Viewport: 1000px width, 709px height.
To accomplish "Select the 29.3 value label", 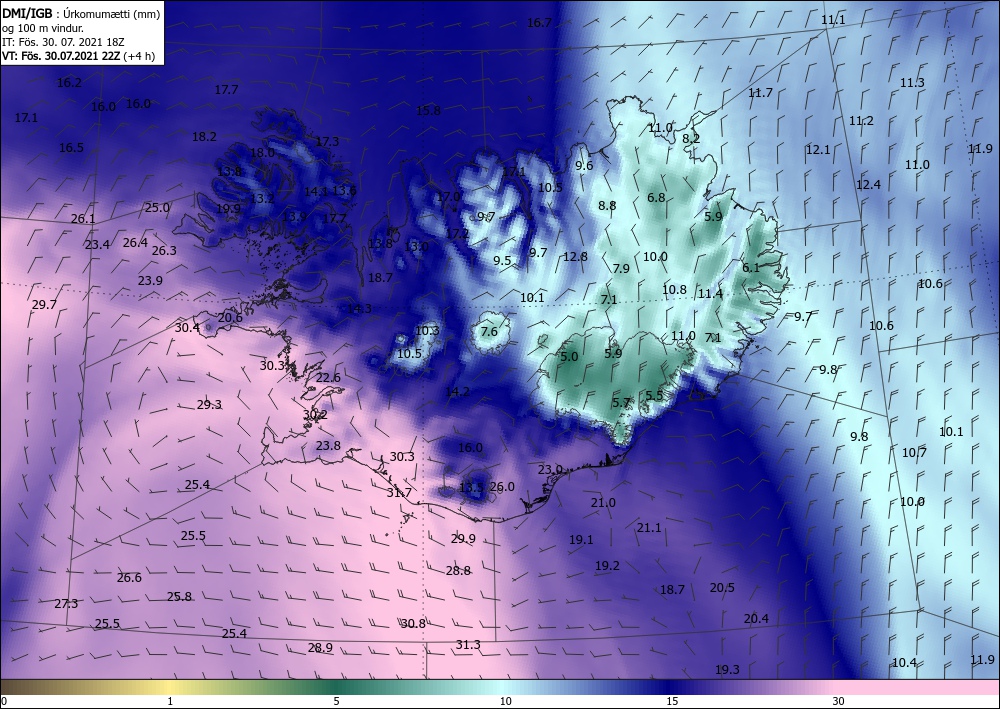I will 209,404.
